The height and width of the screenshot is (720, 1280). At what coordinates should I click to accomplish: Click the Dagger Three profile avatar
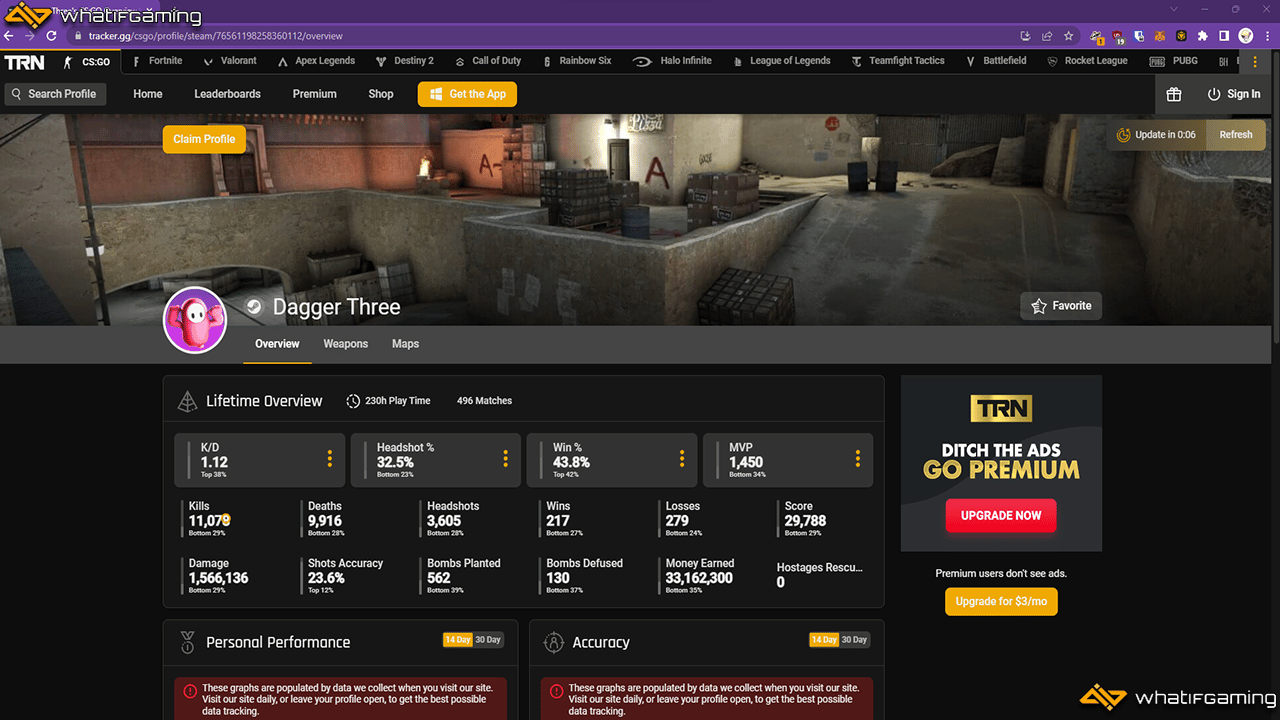coord(195,322)
